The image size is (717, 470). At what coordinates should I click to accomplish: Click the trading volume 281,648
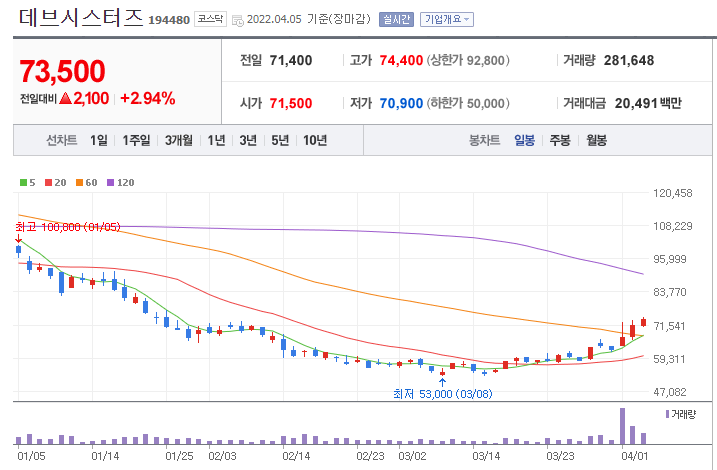(629, 60)
